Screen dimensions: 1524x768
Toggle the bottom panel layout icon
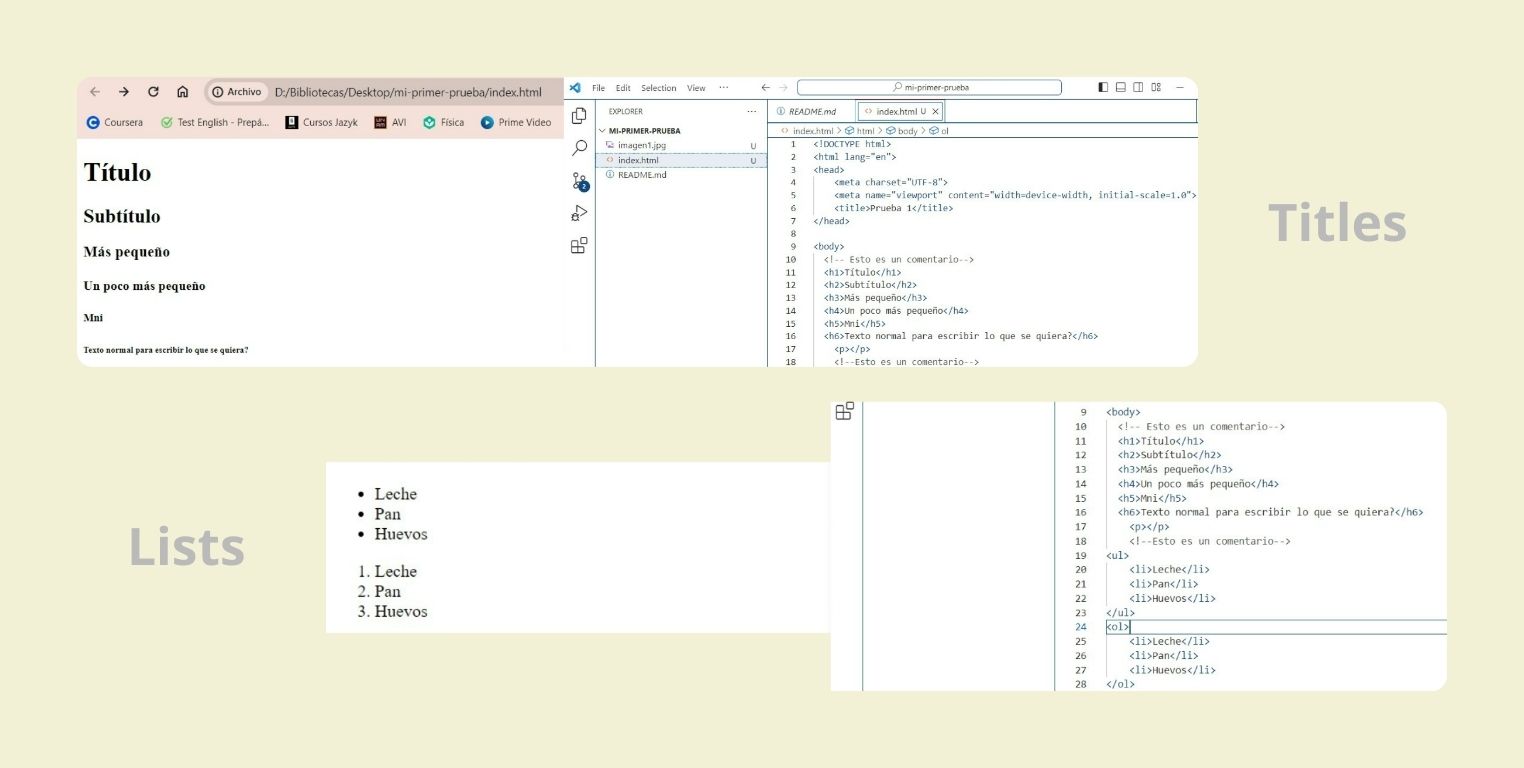1121,88
